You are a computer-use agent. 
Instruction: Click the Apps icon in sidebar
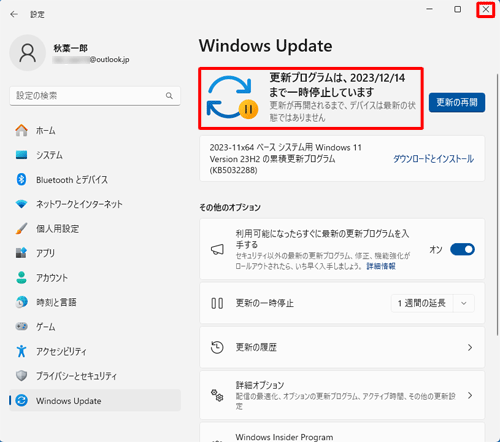pos(21,253)
